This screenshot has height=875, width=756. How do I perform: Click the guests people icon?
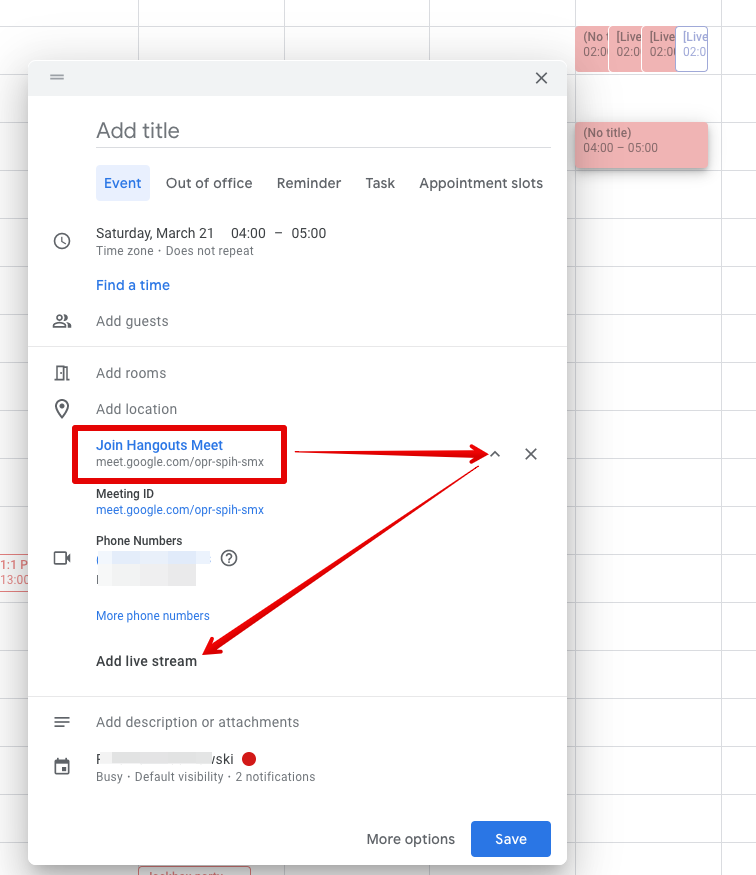[x=62, y=321]
